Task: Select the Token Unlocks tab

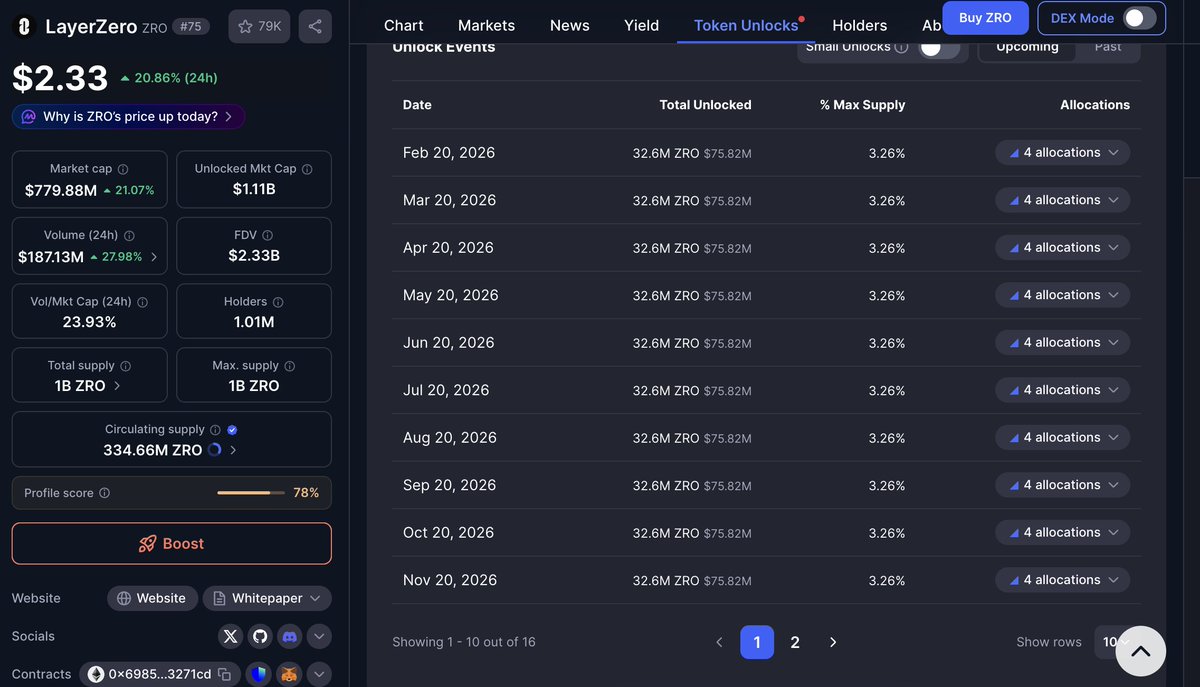Action: pos(746,25)
